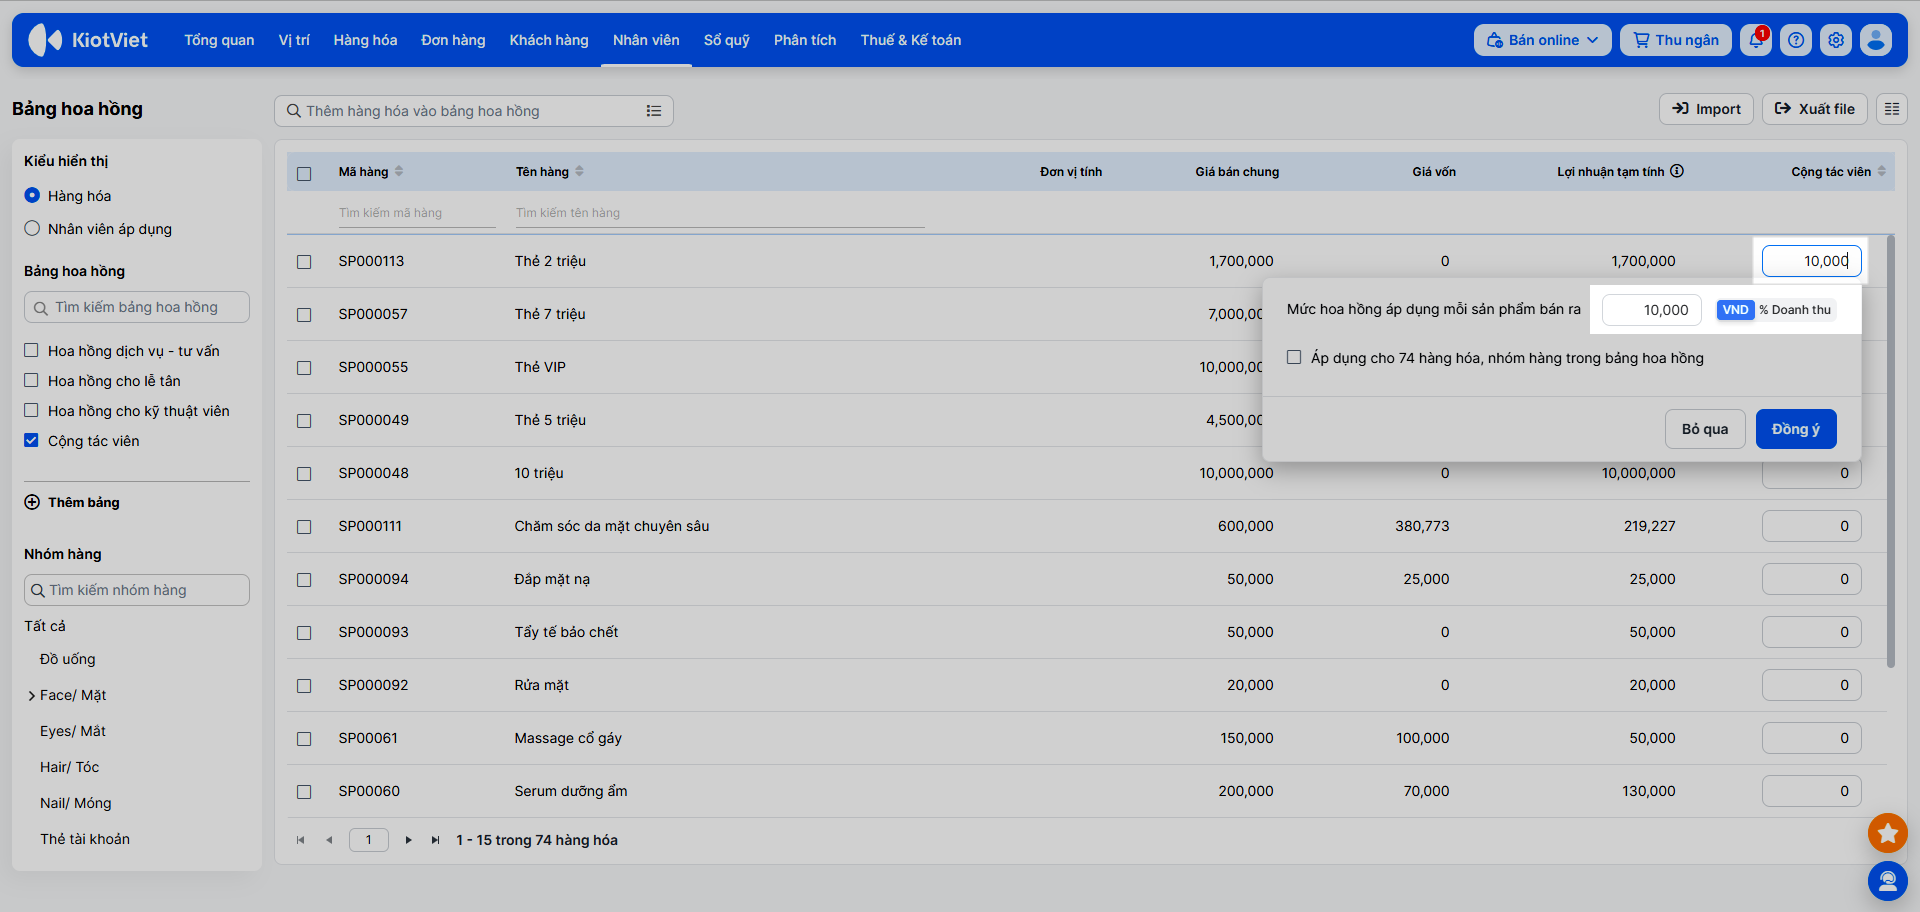Open the Sổ quỹ menu
1920x912 pixels.
727,40
